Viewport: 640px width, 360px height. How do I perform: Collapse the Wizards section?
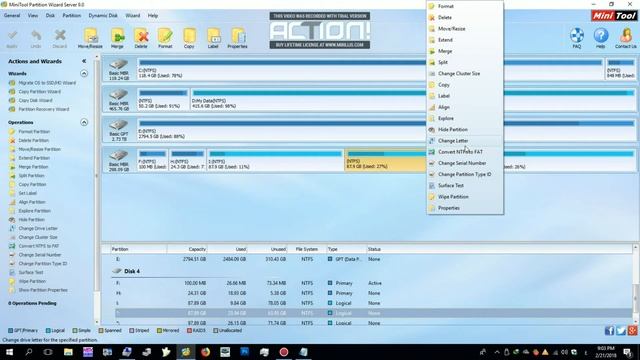(x=84, y=73)
